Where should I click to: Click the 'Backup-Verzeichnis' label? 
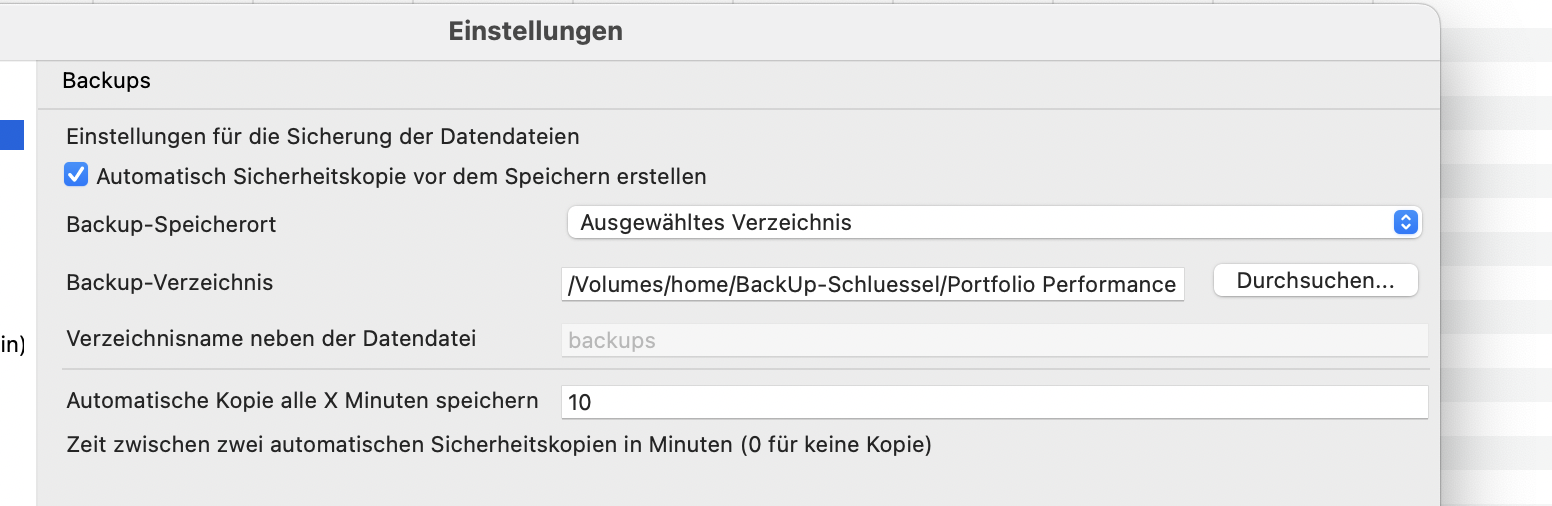169,283
